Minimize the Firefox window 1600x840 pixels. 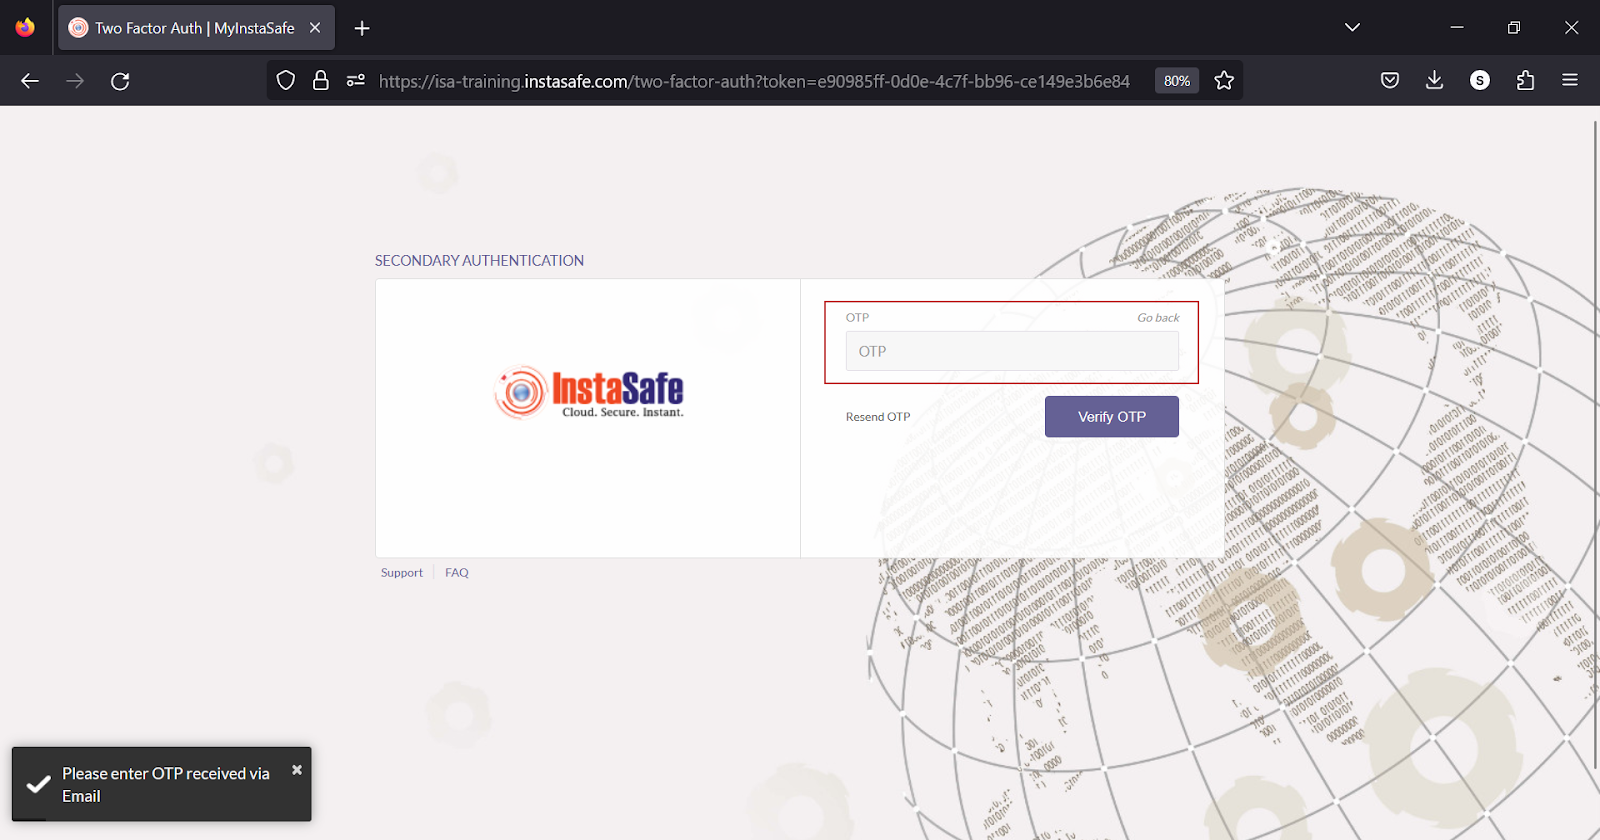pos(1457,28)
